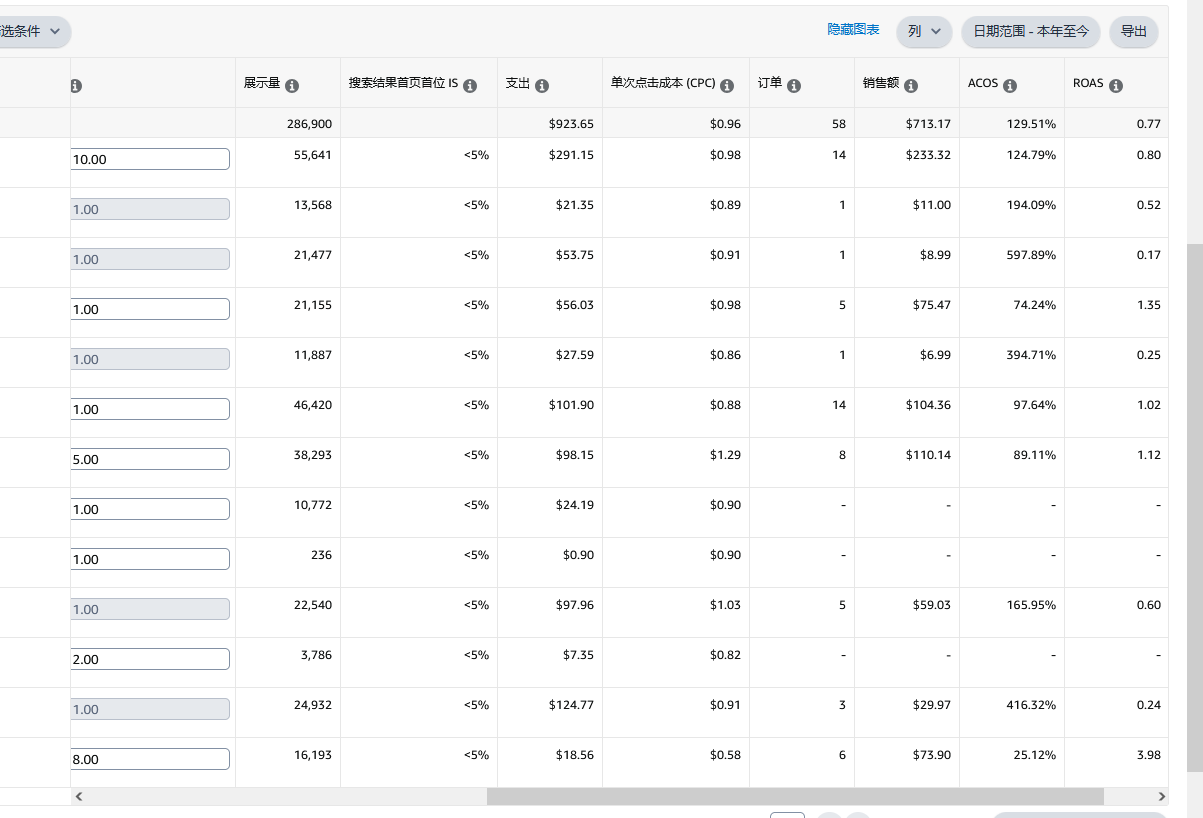Click the 导出 export button

point(1133,32)
